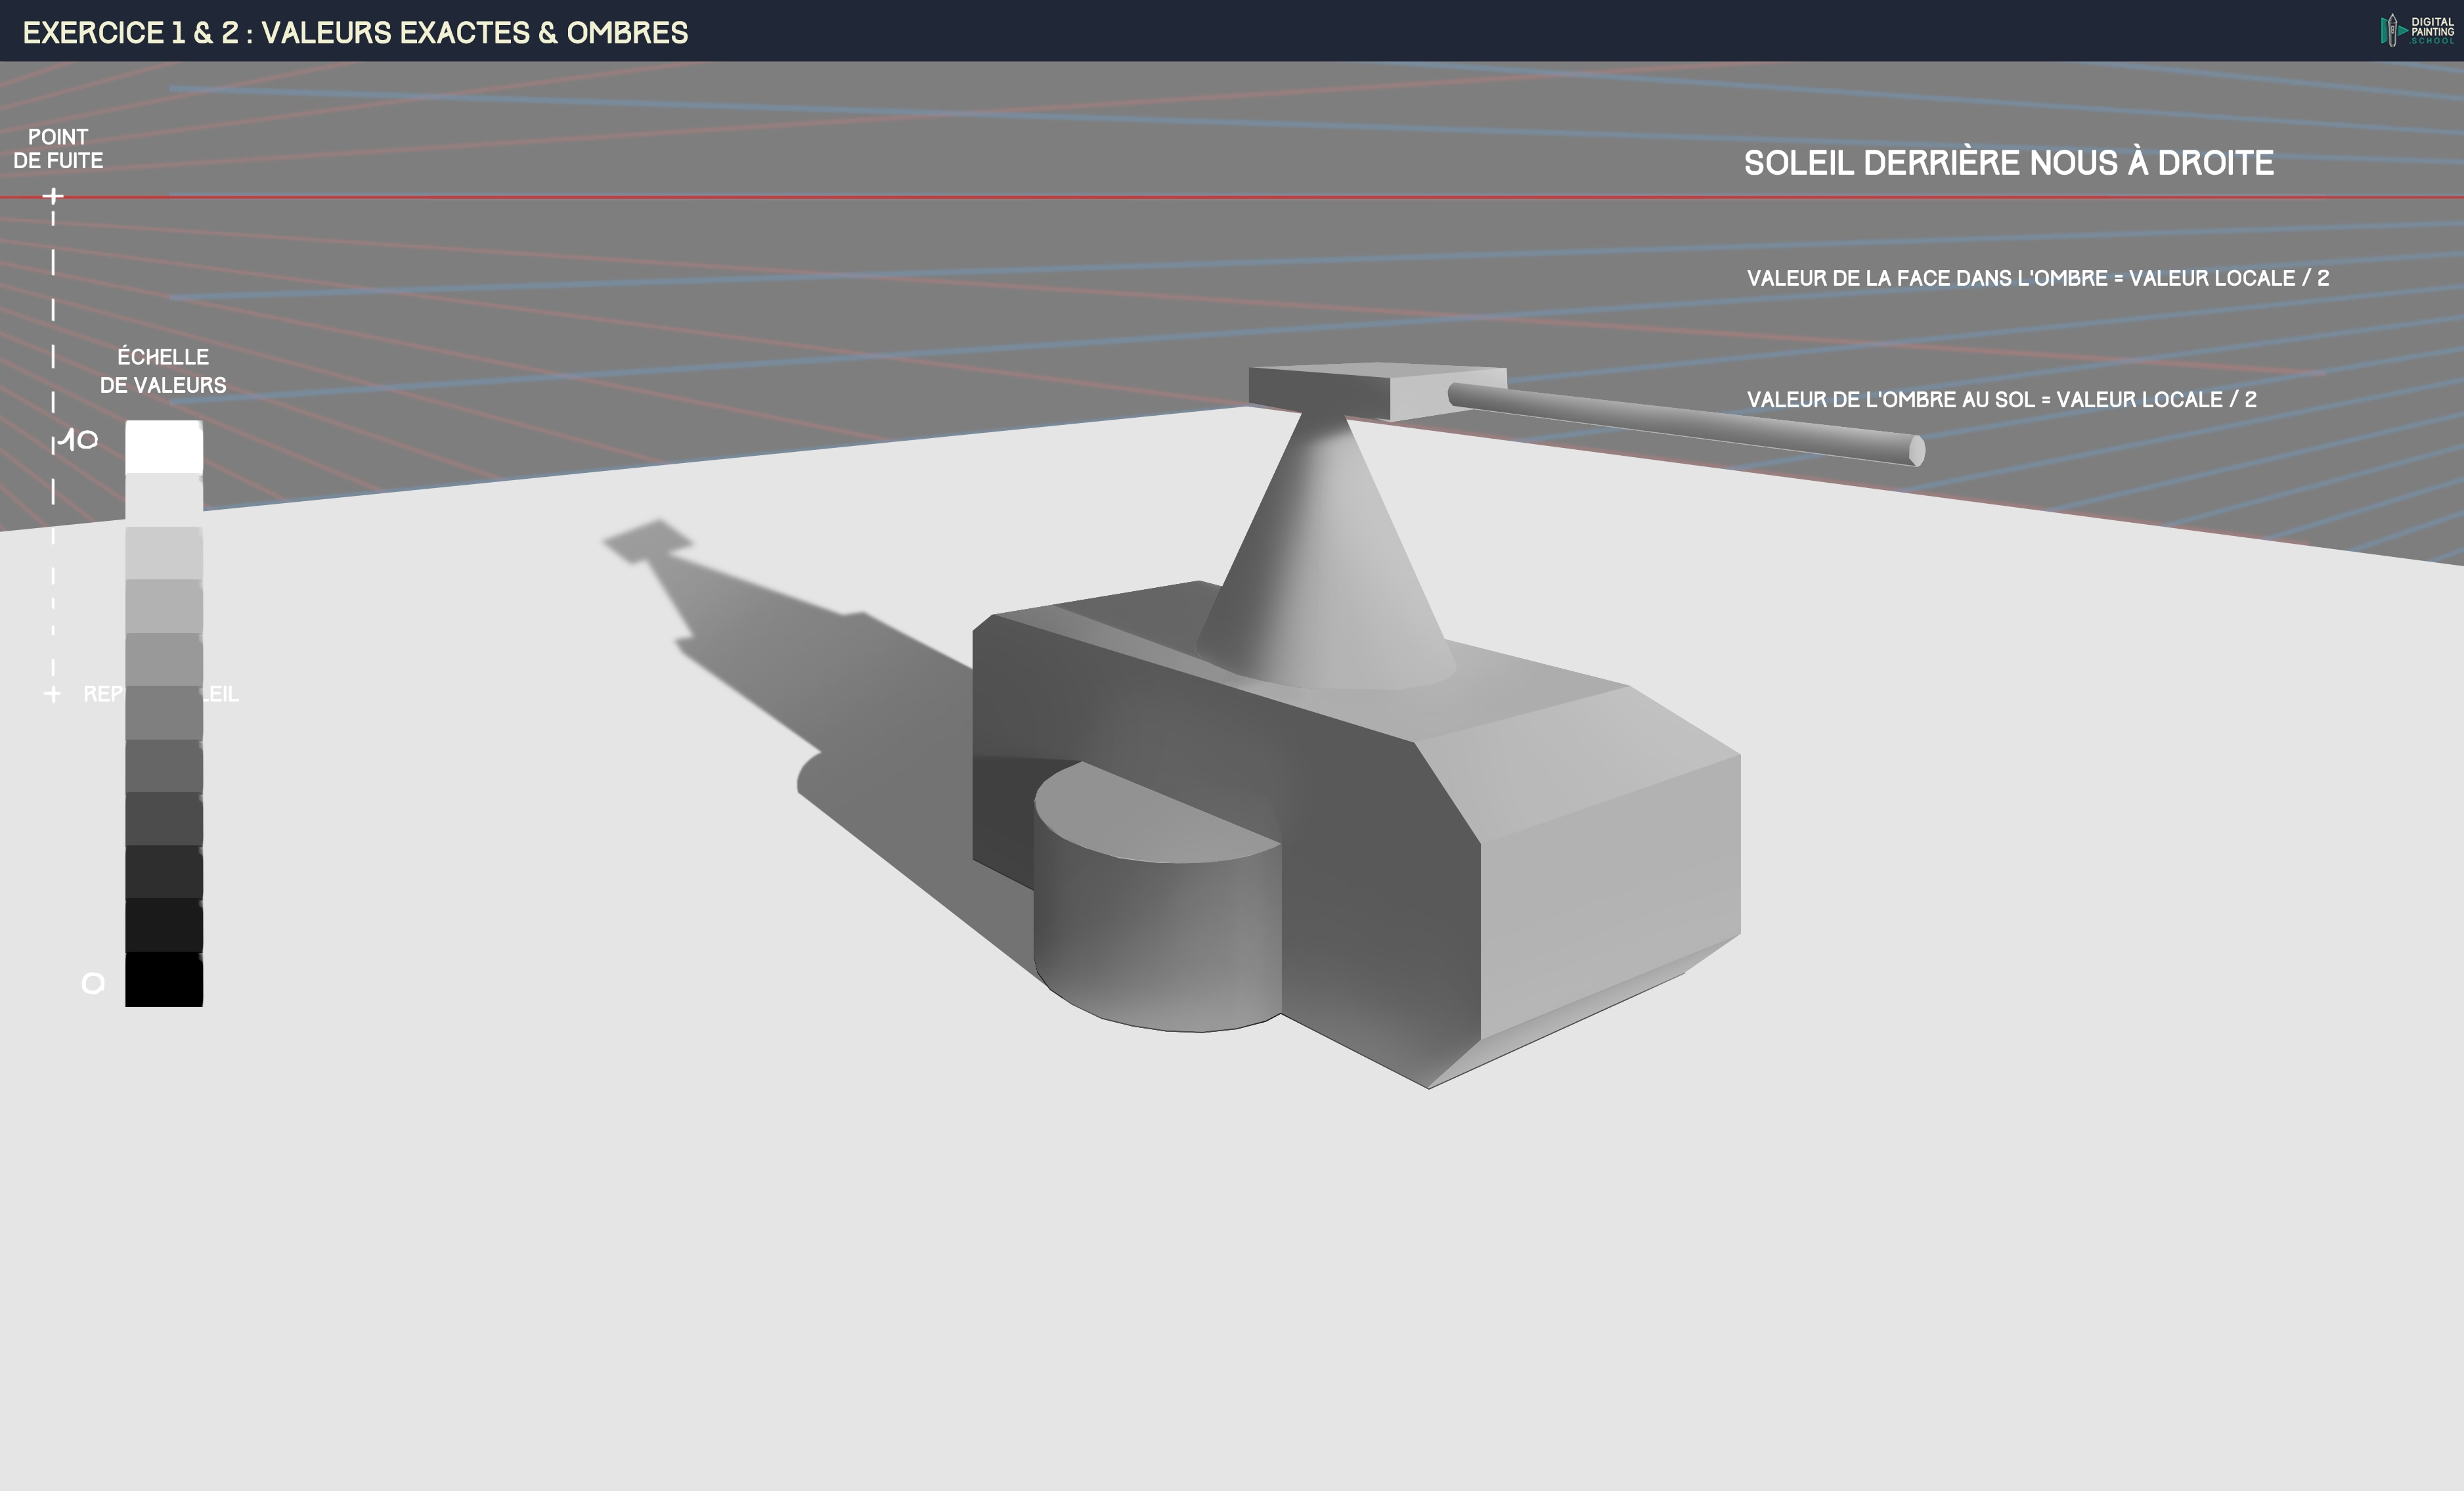
Task: Pick the second swatch from top of the scale
Action: click(164, 500)
